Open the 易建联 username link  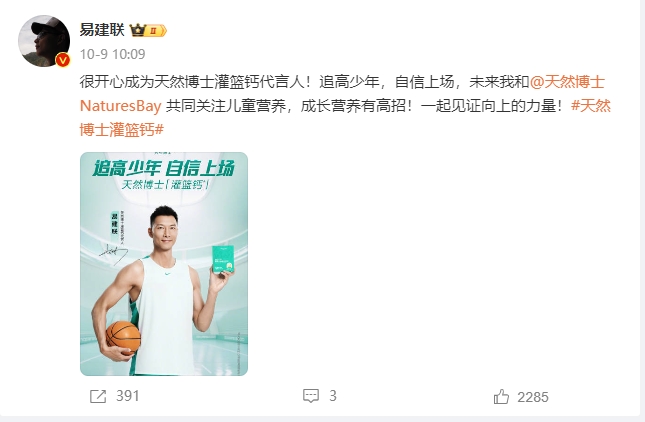[x=102, y=30]
